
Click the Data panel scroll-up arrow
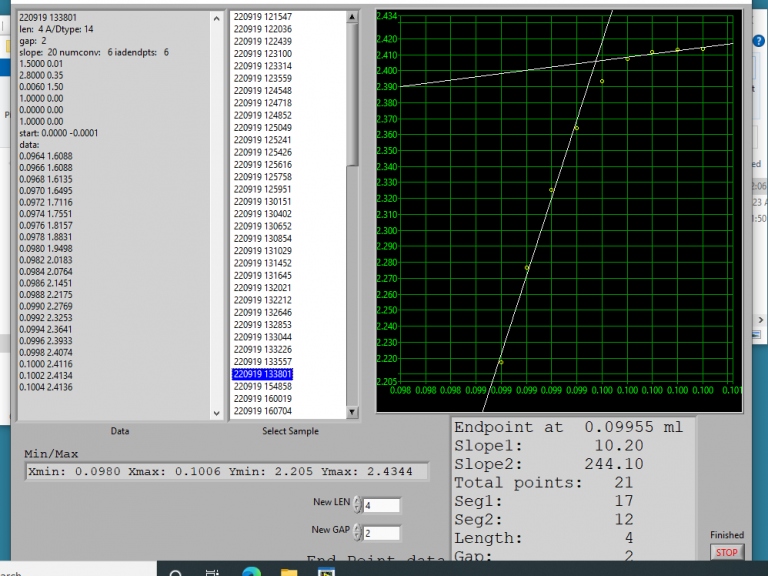tap(217, 18)
